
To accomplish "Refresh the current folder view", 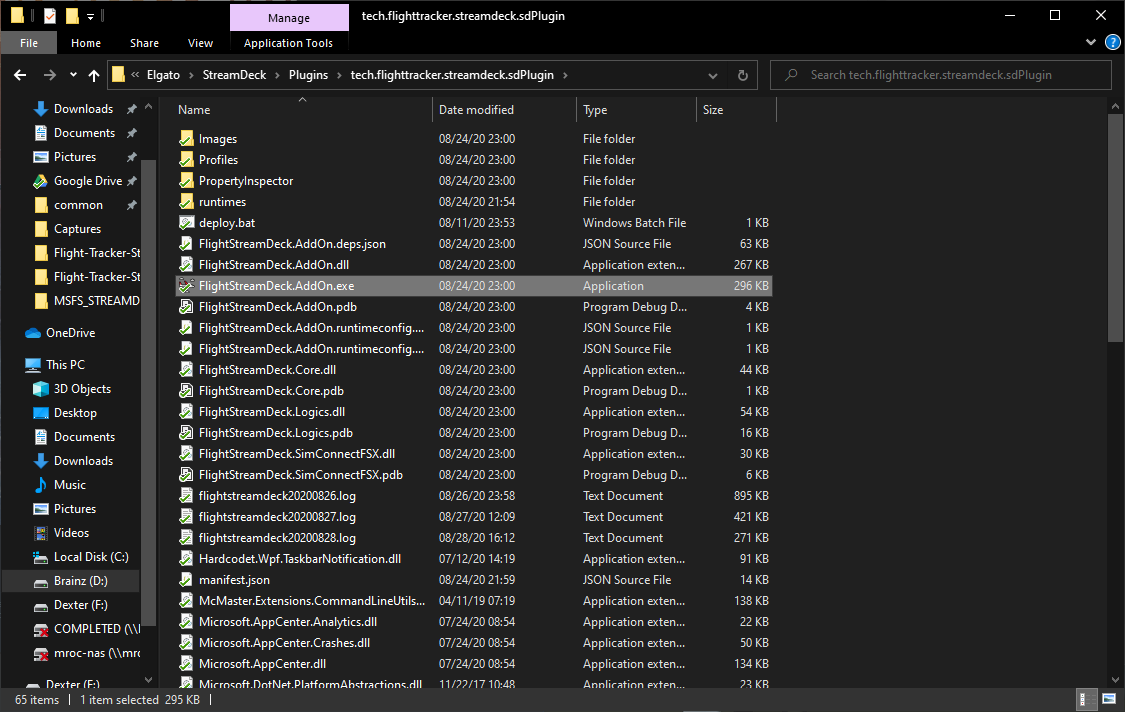I will 743,75.
